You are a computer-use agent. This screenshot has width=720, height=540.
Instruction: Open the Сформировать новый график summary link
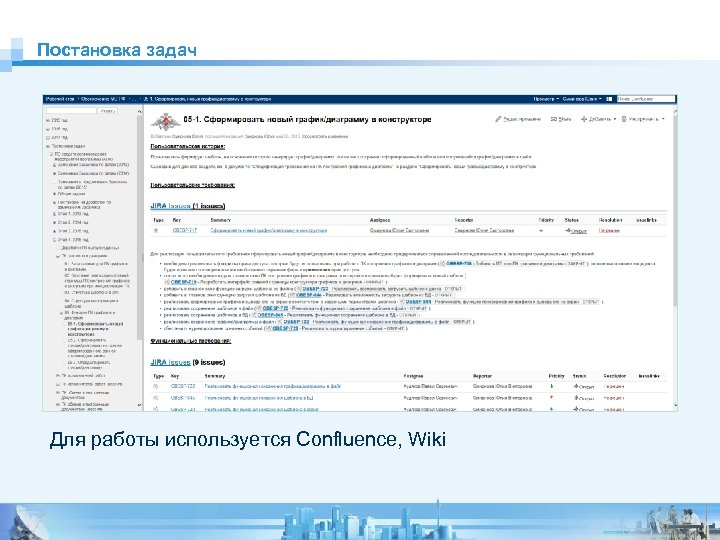[269, 230]
